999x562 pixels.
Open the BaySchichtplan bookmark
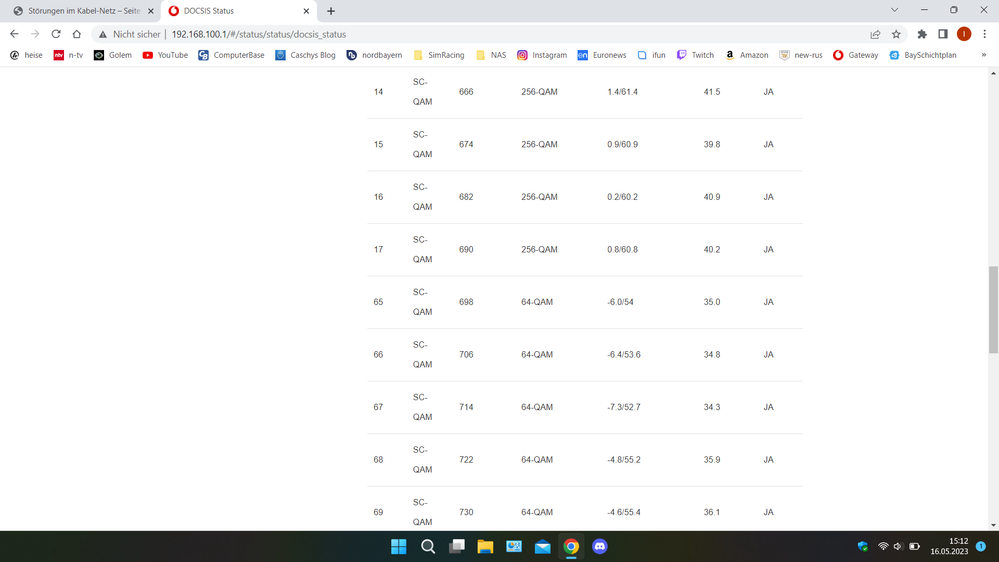pos(923,55)
